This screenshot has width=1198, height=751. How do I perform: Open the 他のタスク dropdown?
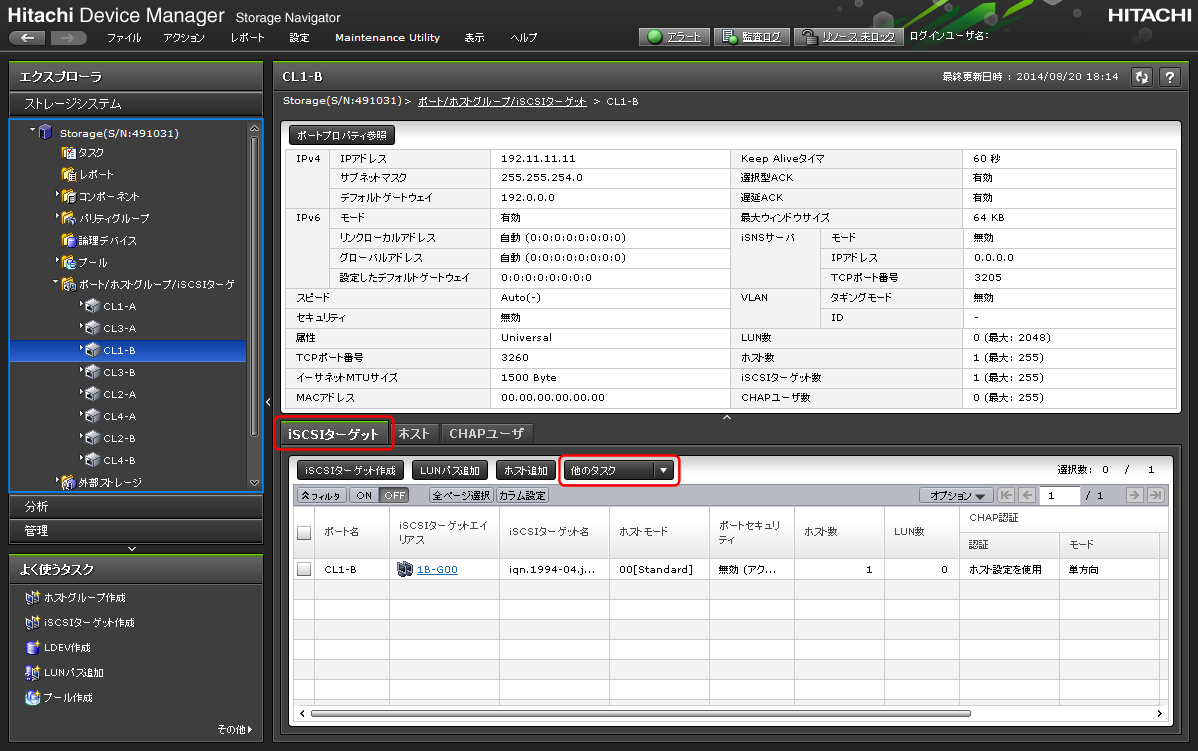619,470
